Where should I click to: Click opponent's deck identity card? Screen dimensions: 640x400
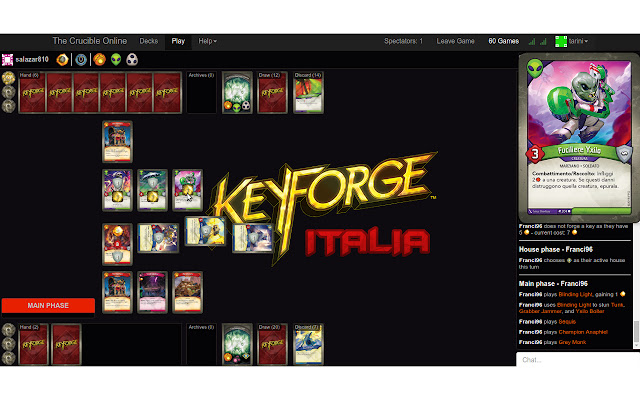coord(237,93)
